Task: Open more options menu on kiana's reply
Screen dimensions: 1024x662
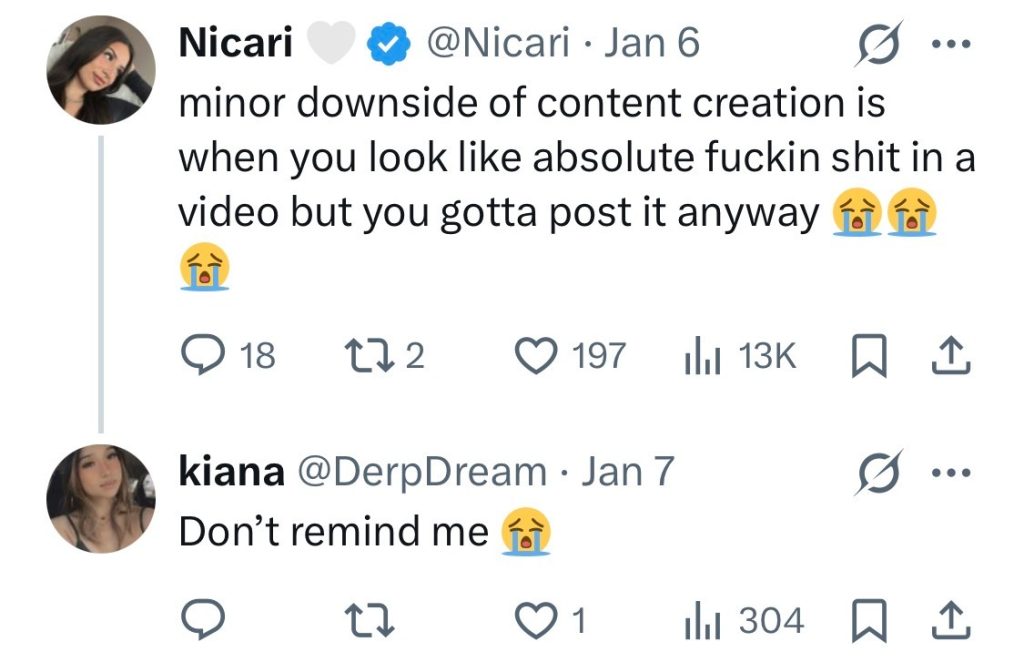Action: tap(953, 471)
